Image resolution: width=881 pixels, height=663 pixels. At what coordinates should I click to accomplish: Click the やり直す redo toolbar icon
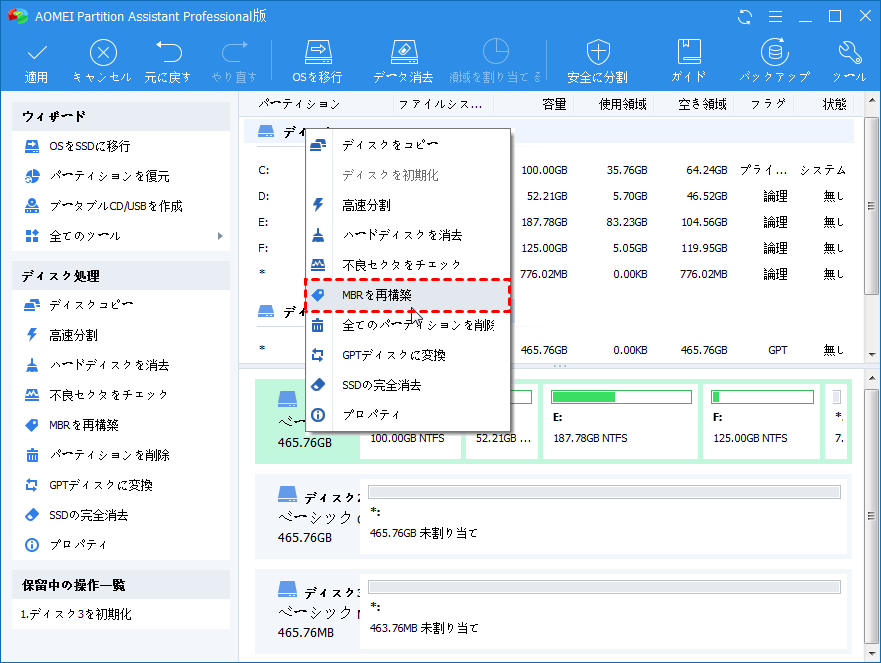pos(234,62)
